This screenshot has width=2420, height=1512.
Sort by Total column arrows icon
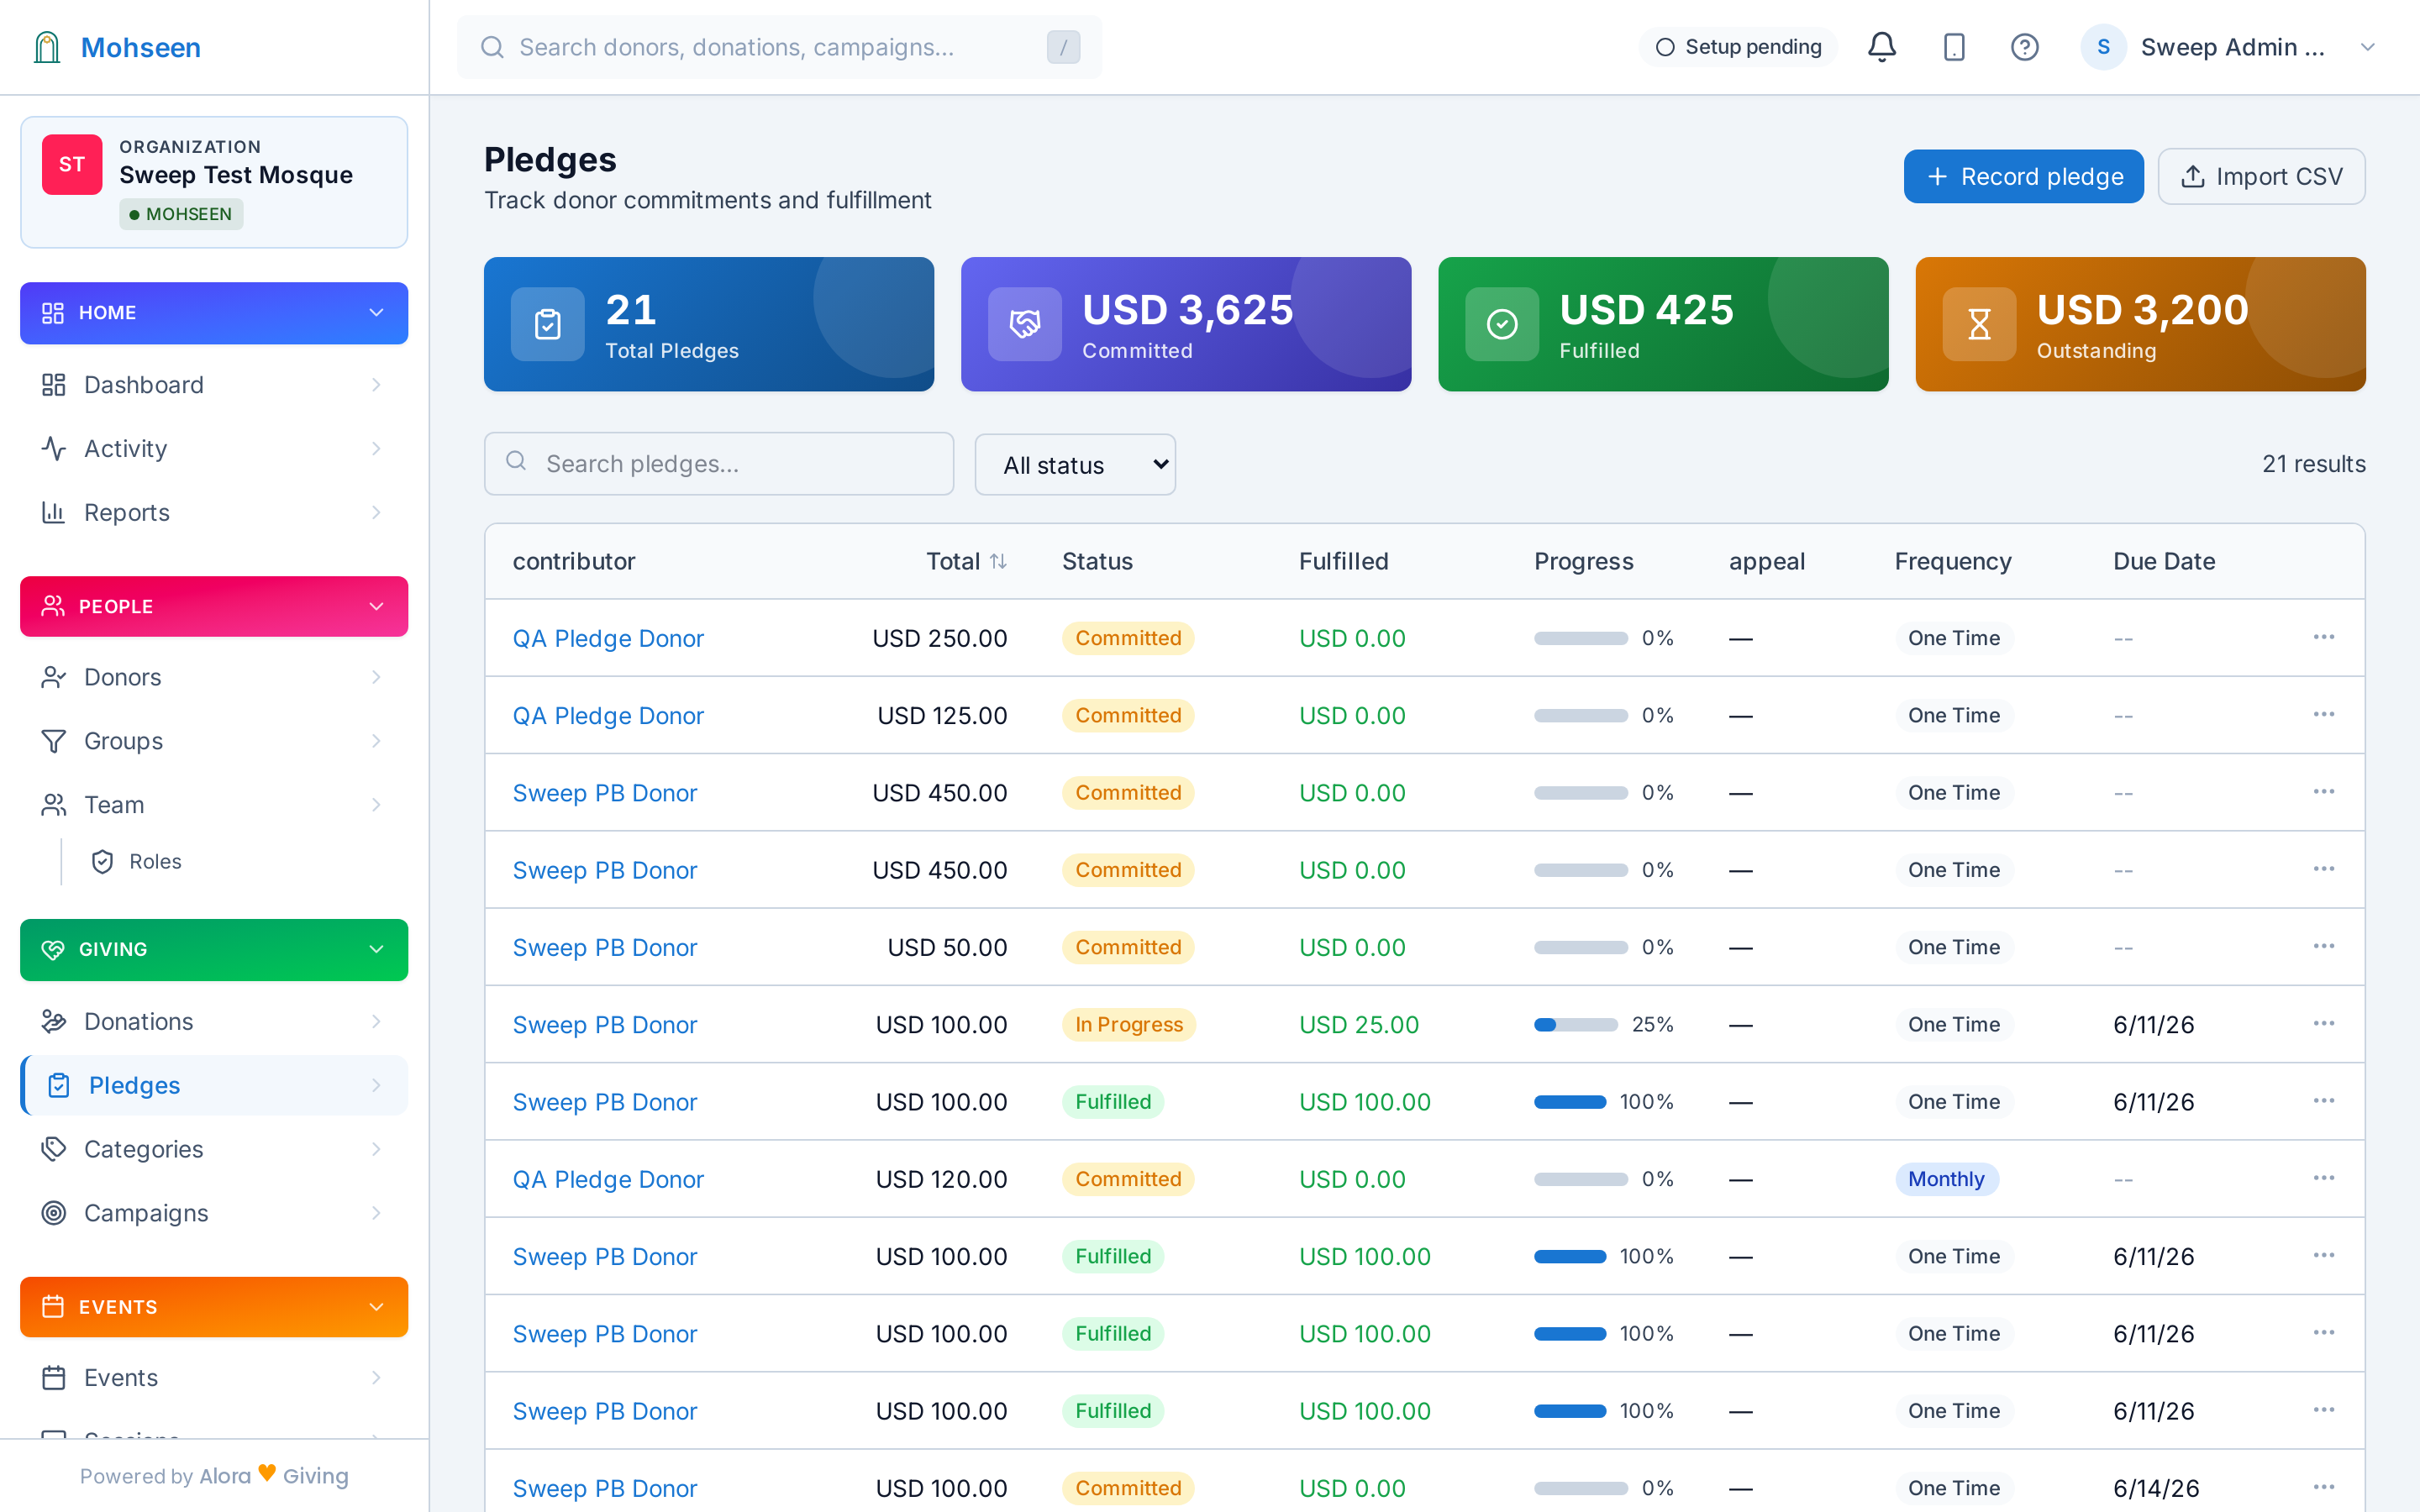998,561
